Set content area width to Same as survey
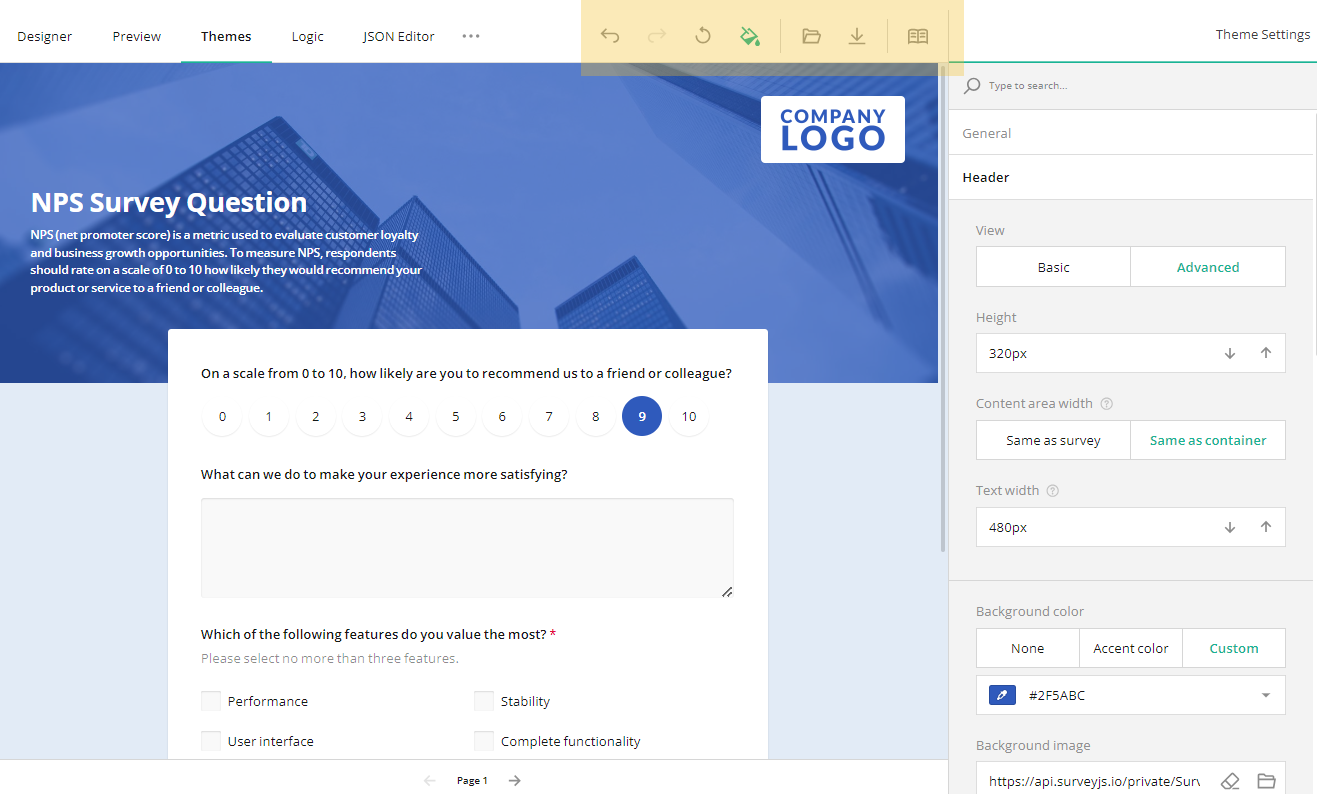This screenshot has height=794, width=1317. click(x=1053, y=440)
